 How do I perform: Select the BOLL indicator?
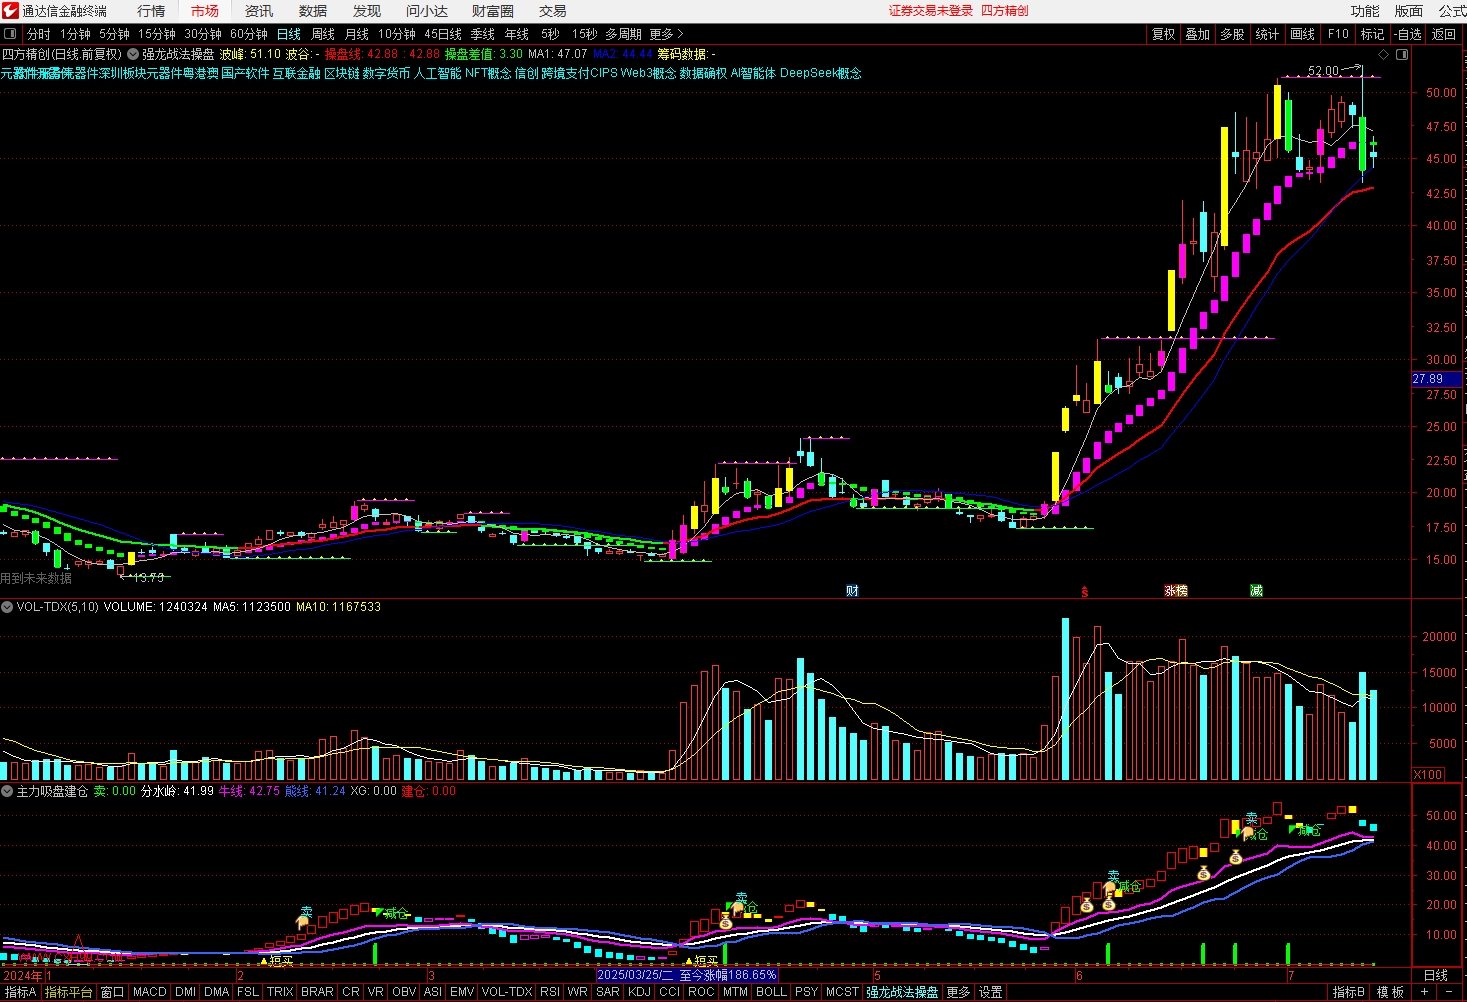tap(771, 992)
